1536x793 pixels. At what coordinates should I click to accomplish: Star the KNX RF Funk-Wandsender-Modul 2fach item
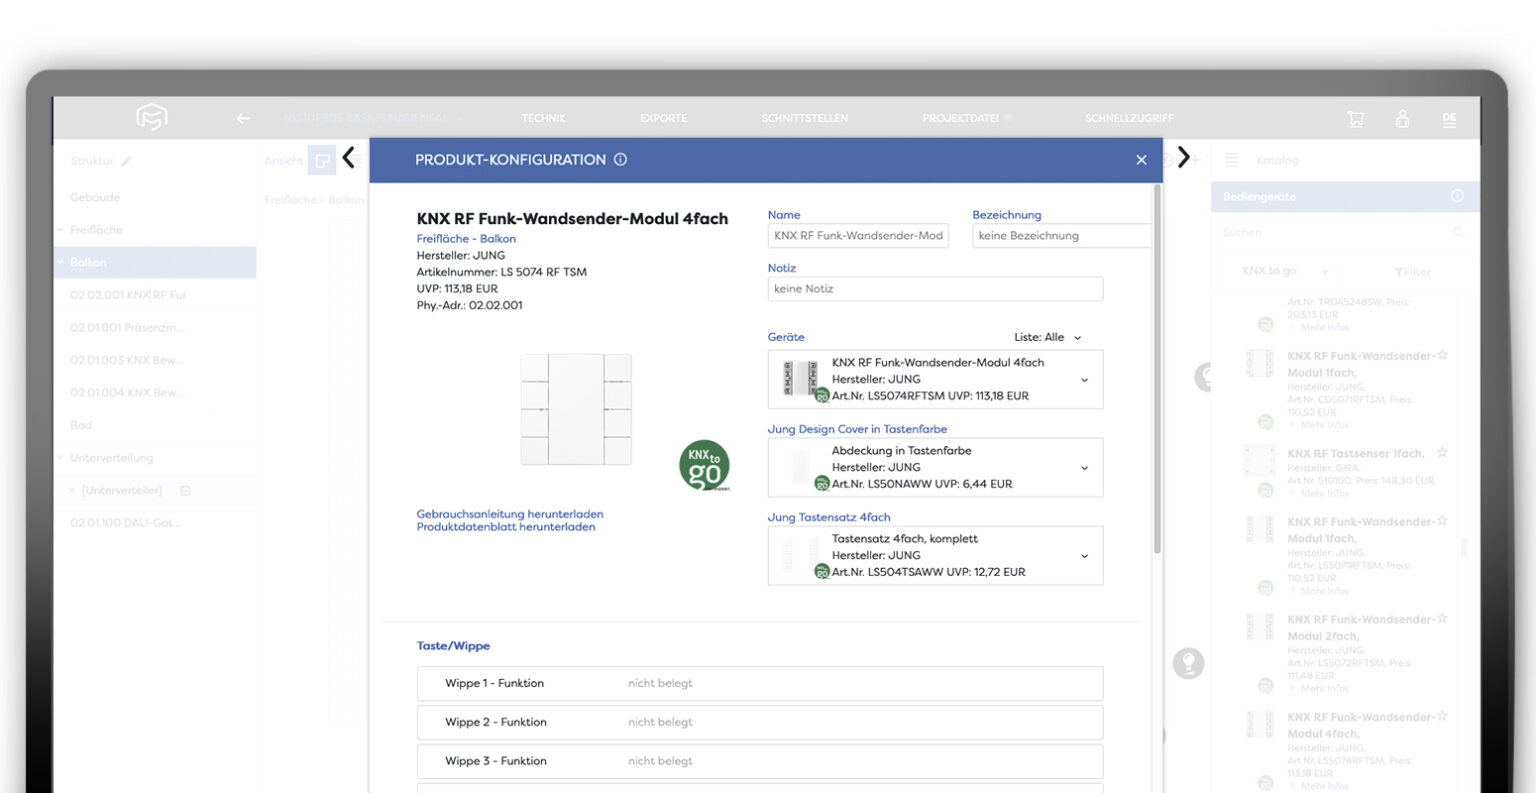pyautogui.click(x=1442, y=619)
